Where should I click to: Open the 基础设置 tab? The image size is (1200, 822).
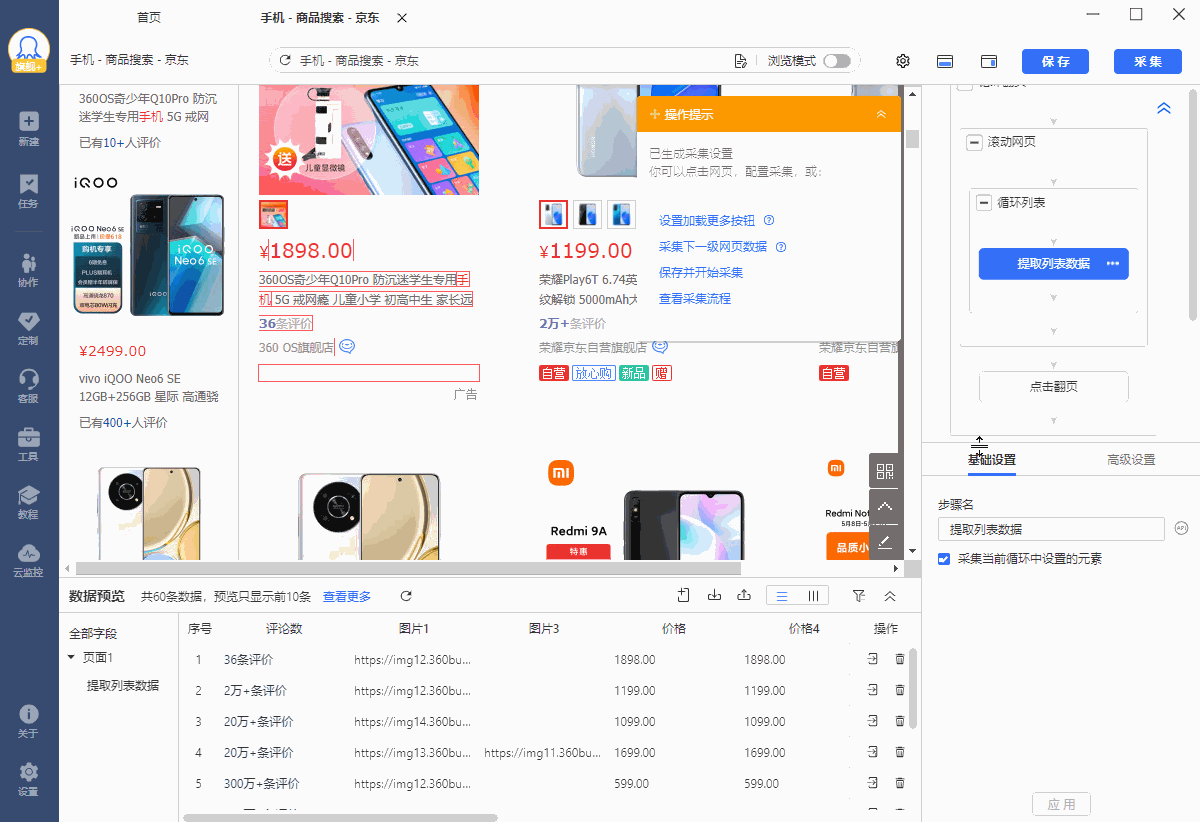coord(991,460)
